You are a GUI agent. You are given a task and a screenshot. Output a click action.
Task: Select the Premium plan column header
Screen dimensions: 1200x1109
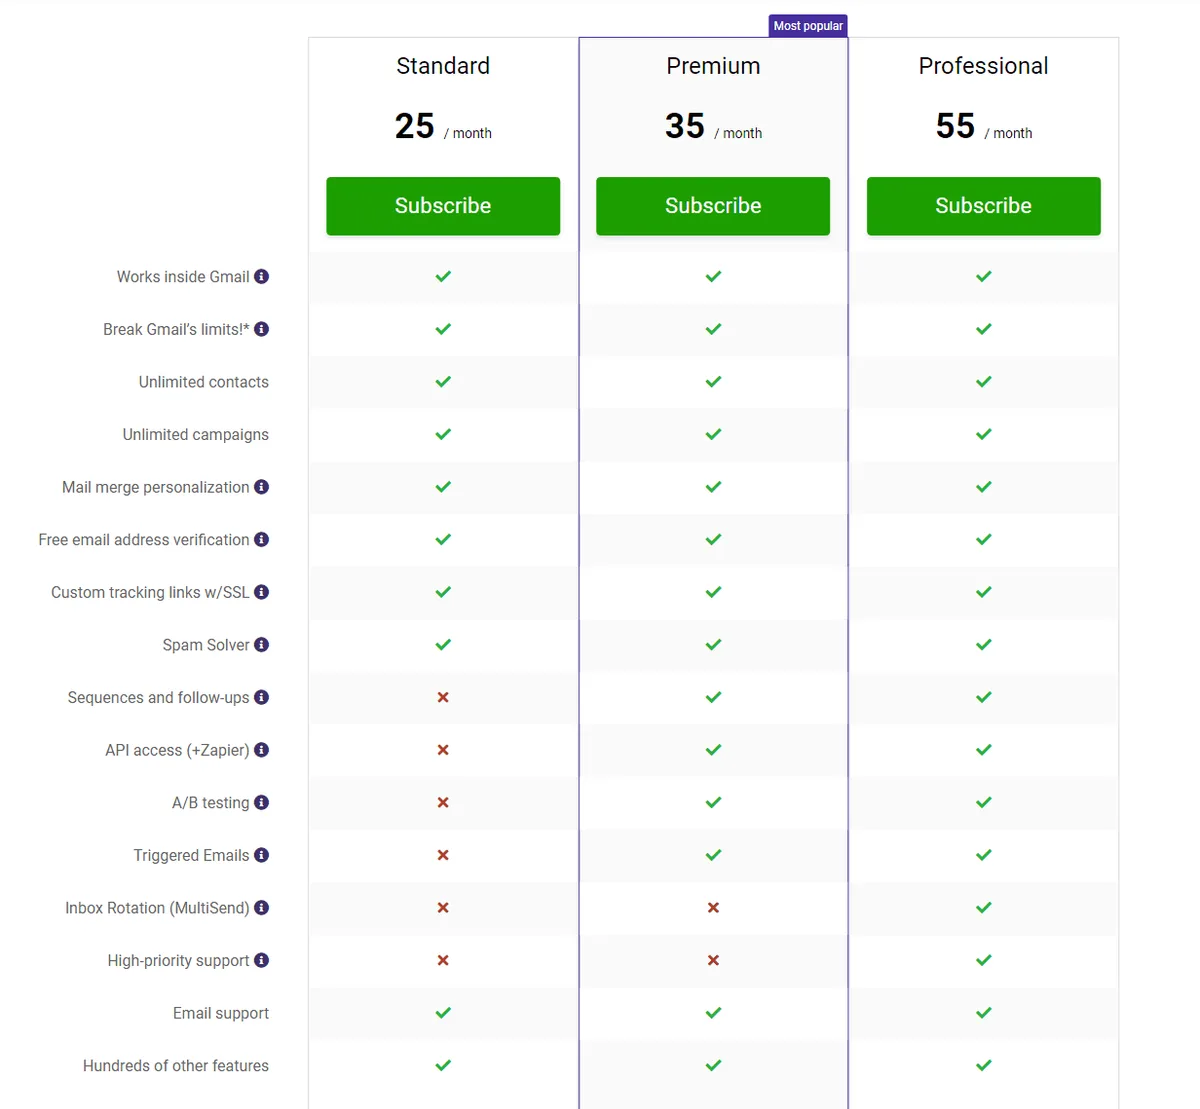point(713,66)
